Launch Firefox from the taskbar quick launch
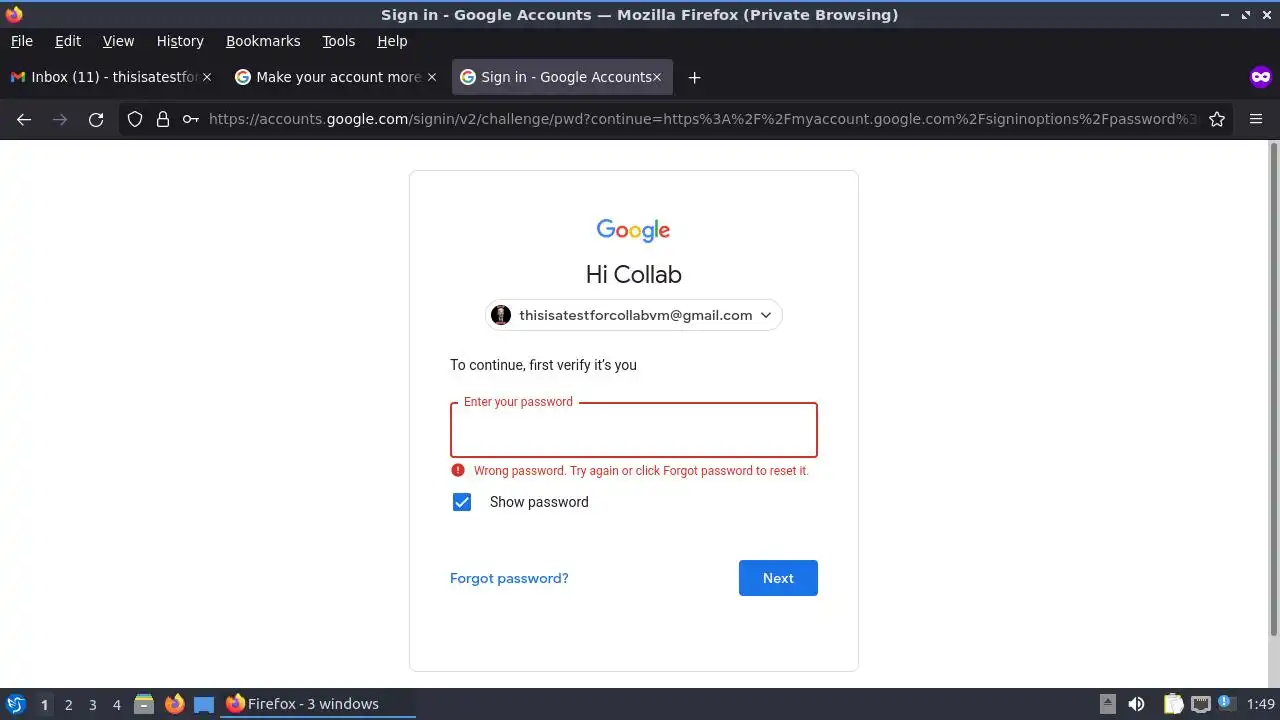Screen dimensions: 1280x720 click(x=174, y=704)
